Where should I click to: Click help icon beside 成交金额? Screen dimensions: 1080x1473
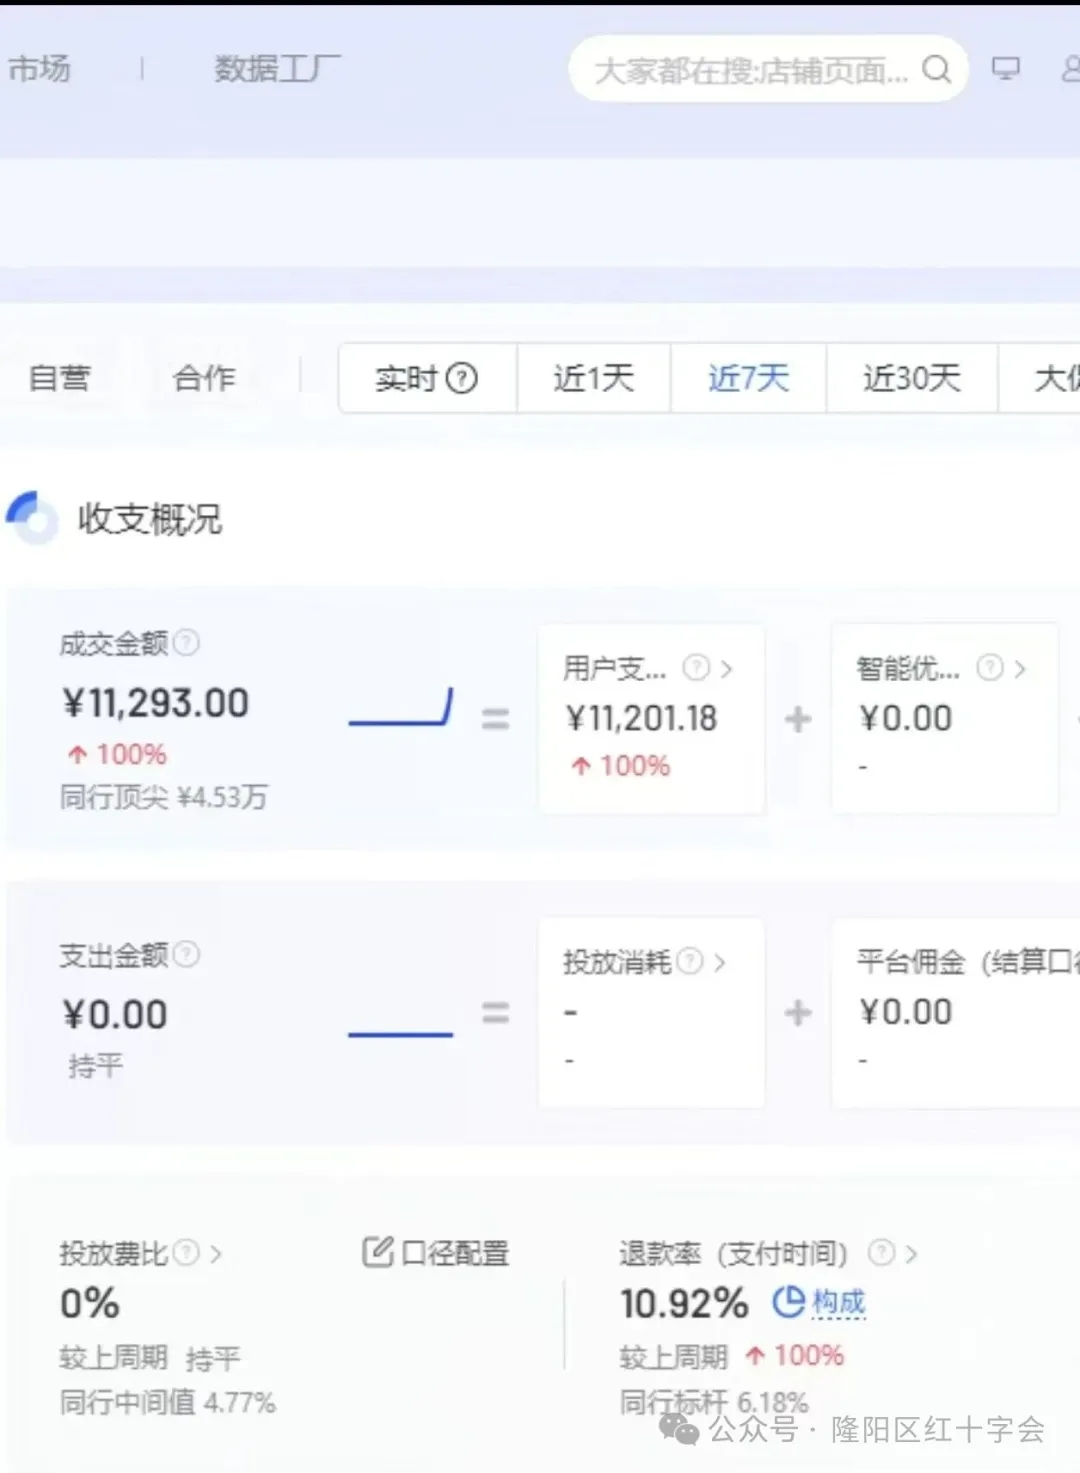(186, 643)
